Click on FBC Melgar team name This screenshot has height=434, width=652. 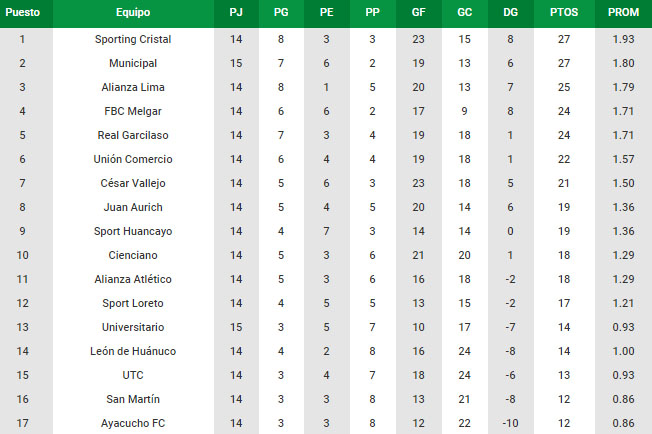(133, 111)
